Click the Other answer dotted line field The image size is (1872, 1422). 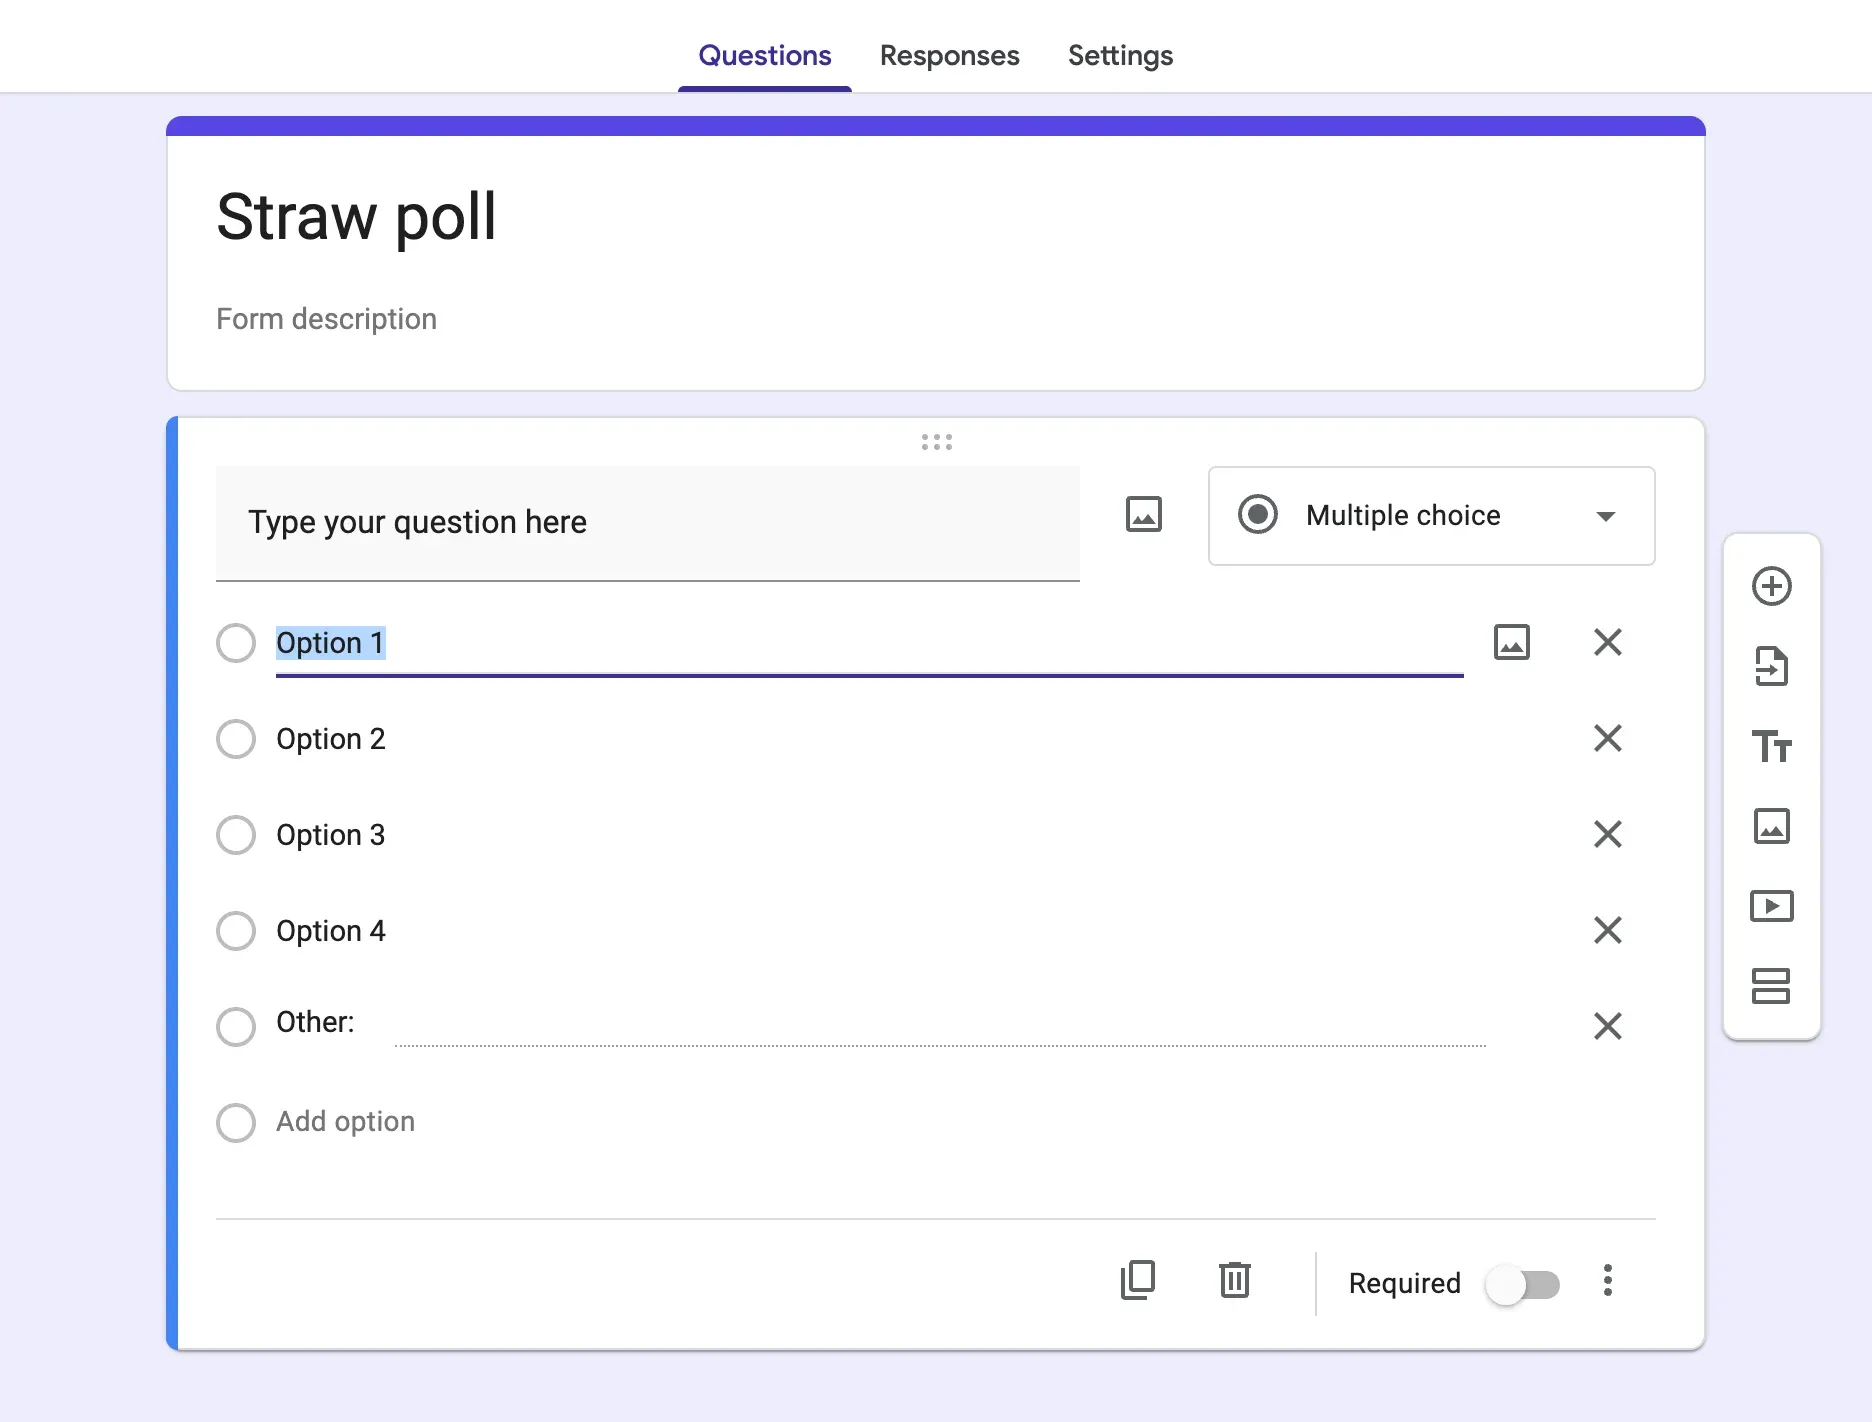[x=940, y=1026]
